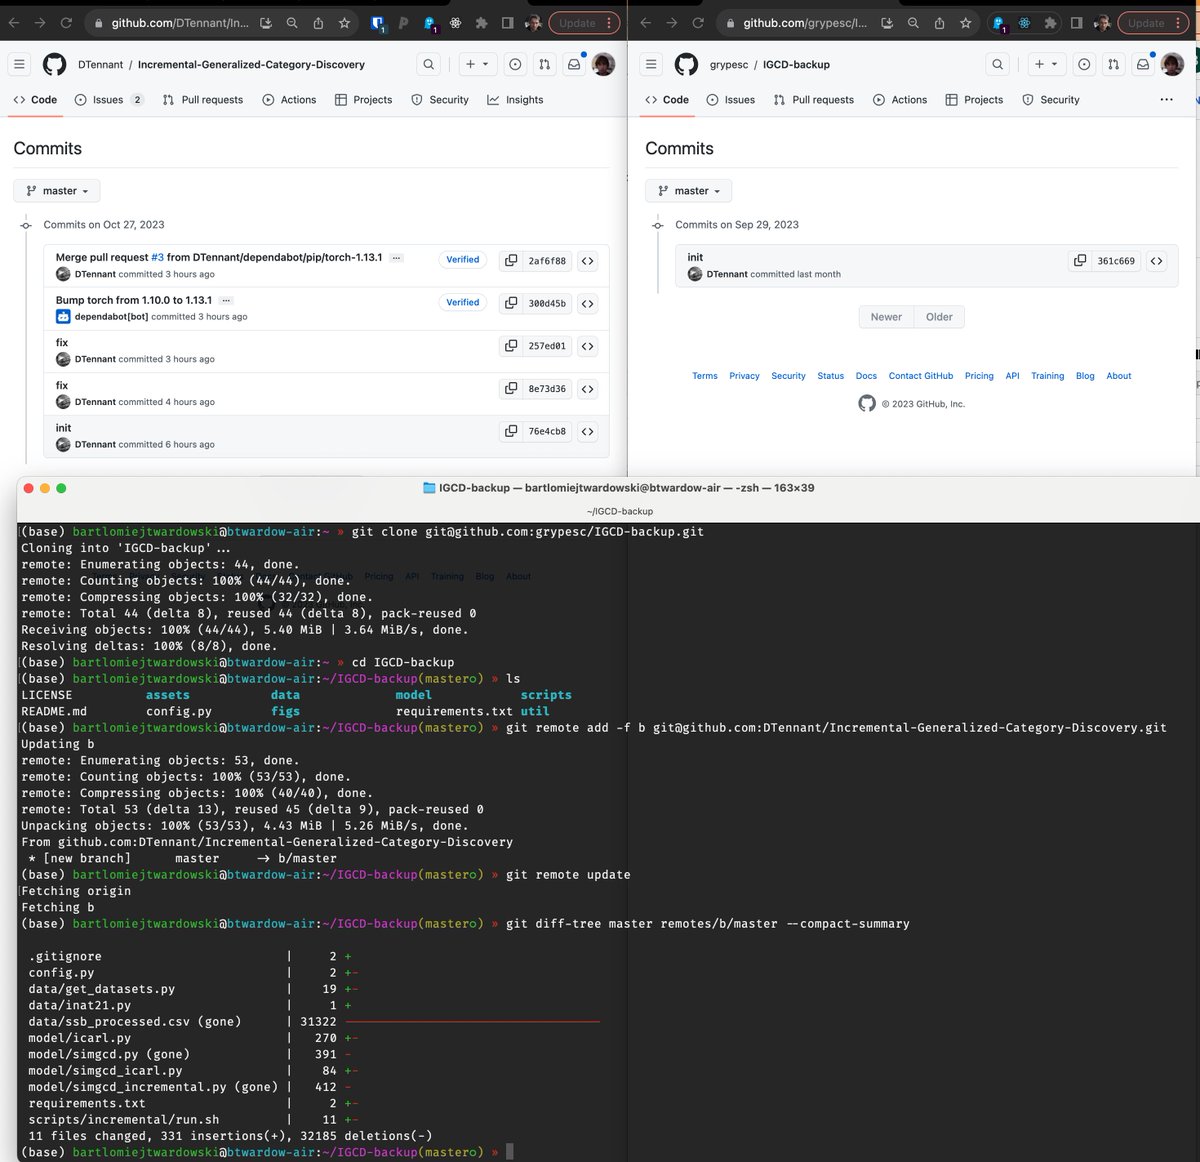1200x1162 pixels.
Task: Open Security tab in right repo
Action: coord(1050,100)
